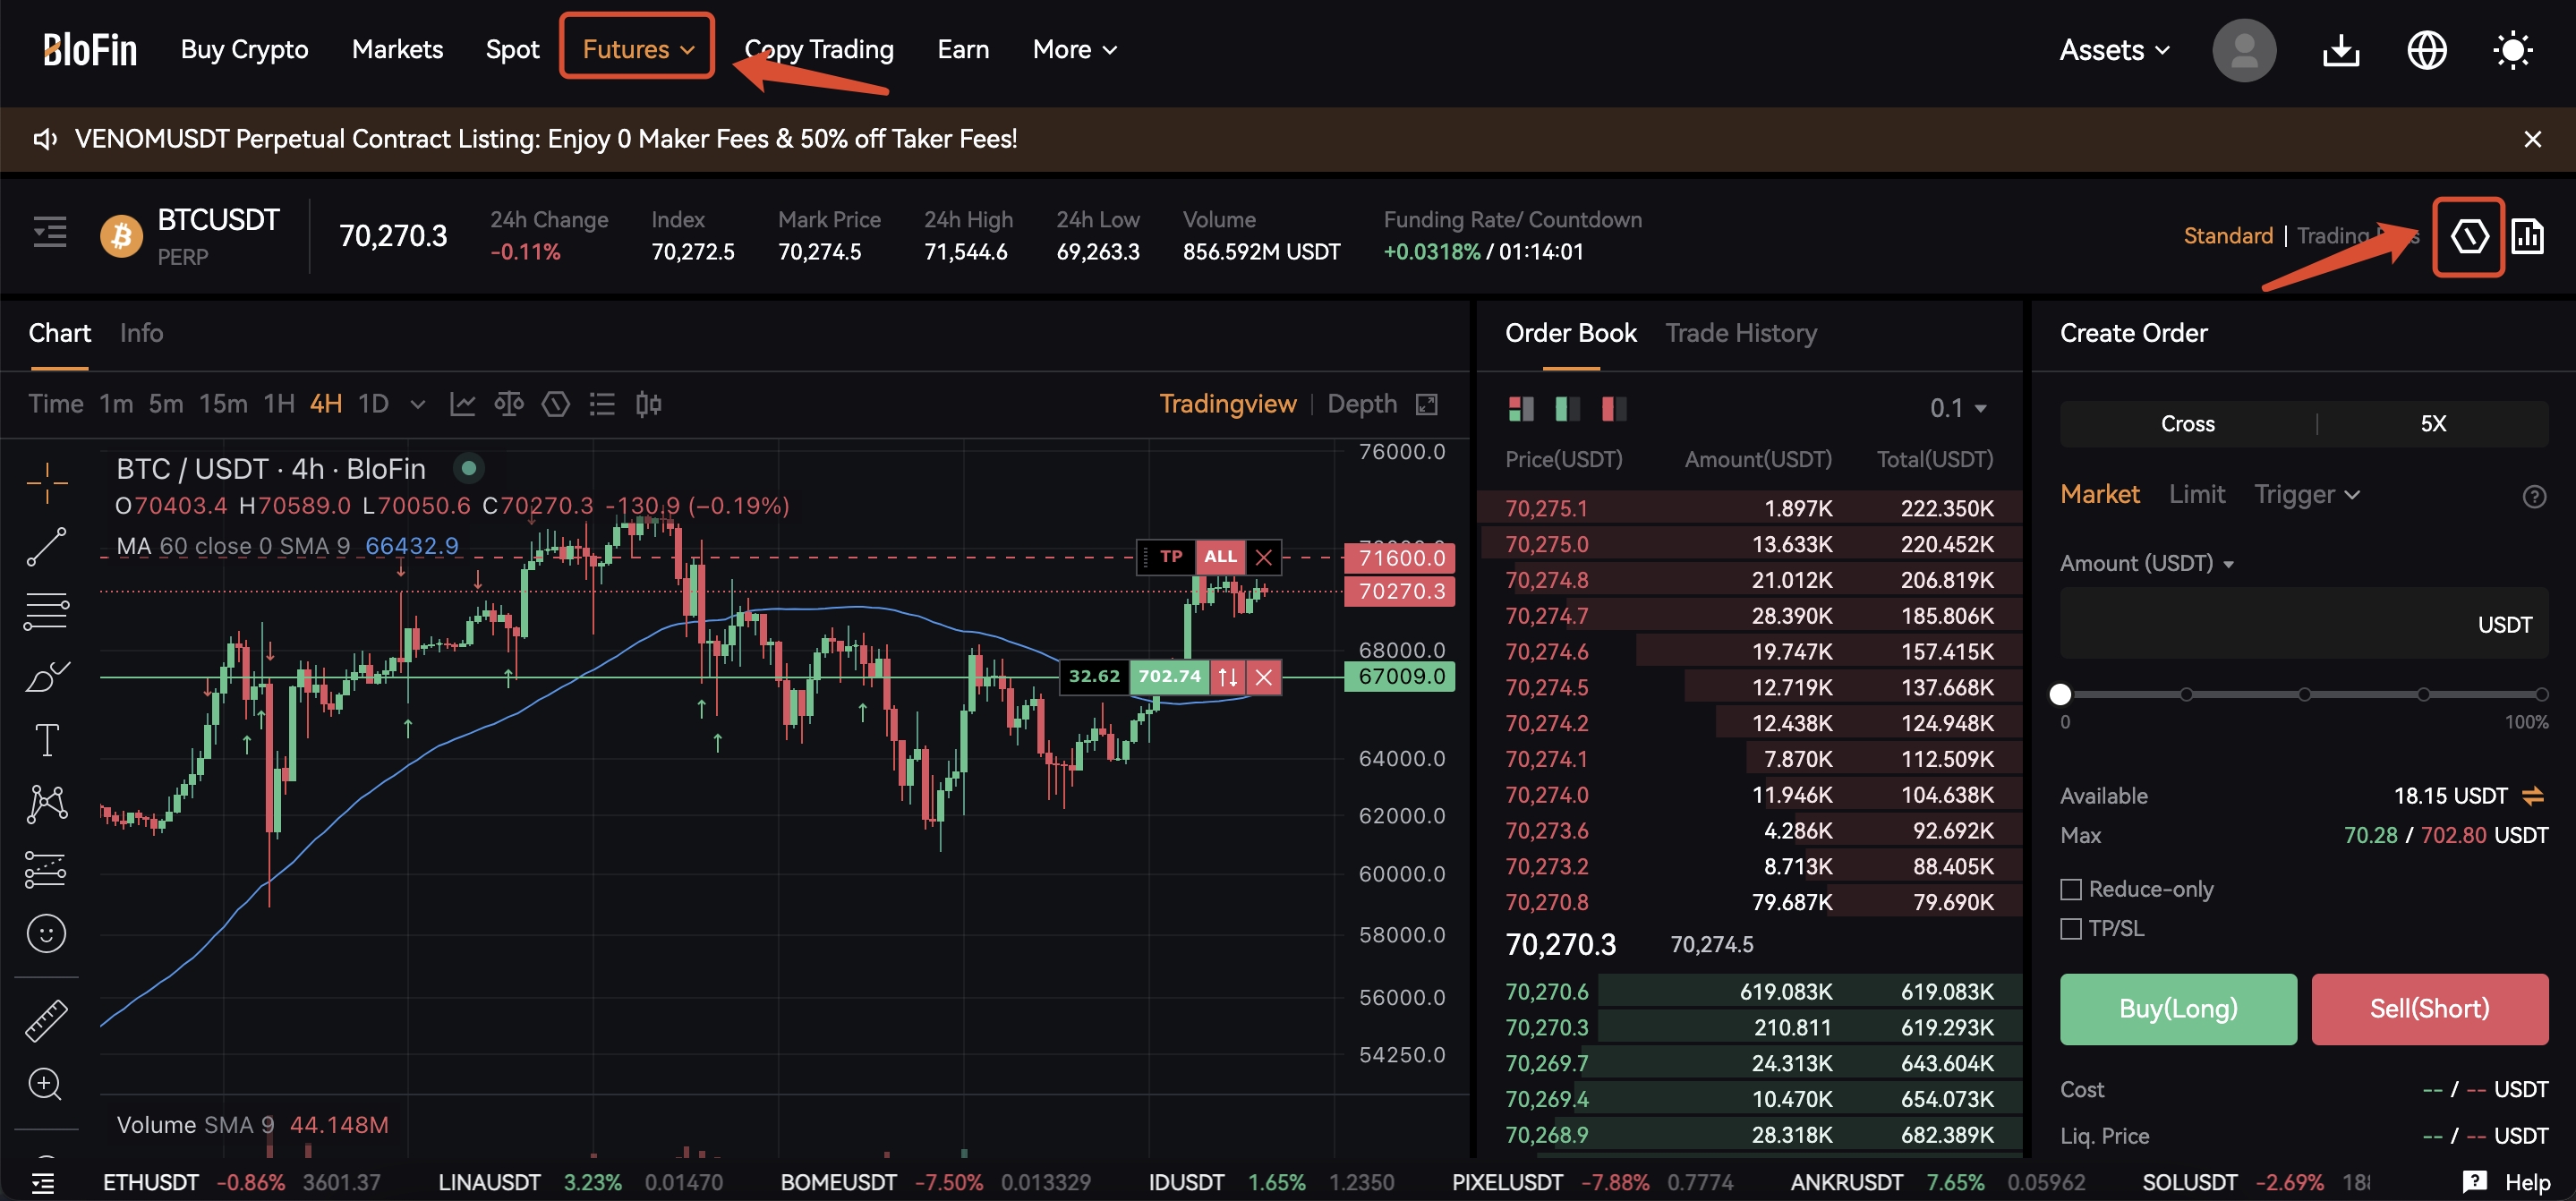The height and width of the screenshot is (1201, 2576).
Task: Show asks only order book view
Action: [x=1614, y=408]
